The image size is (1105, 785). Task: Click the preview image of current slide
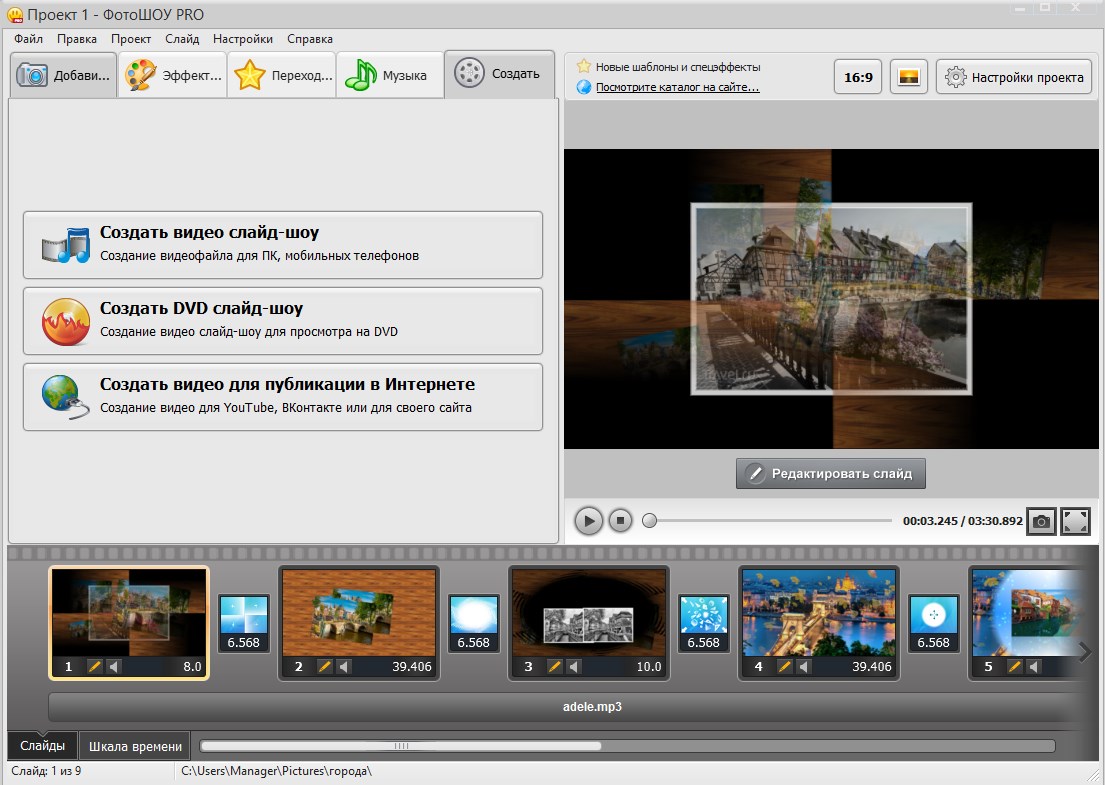[831, 299]
